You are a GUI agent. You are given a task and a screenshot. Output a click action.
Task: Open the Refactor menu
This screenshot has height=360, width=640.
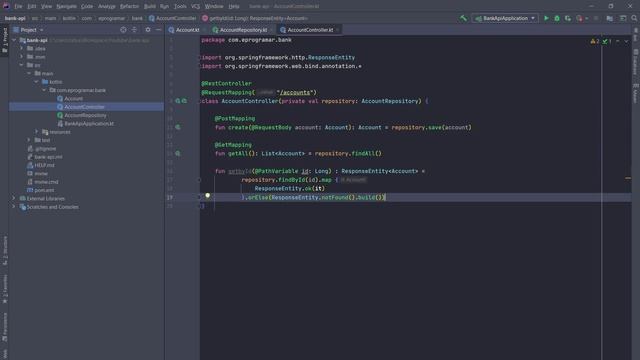point(129,7)
